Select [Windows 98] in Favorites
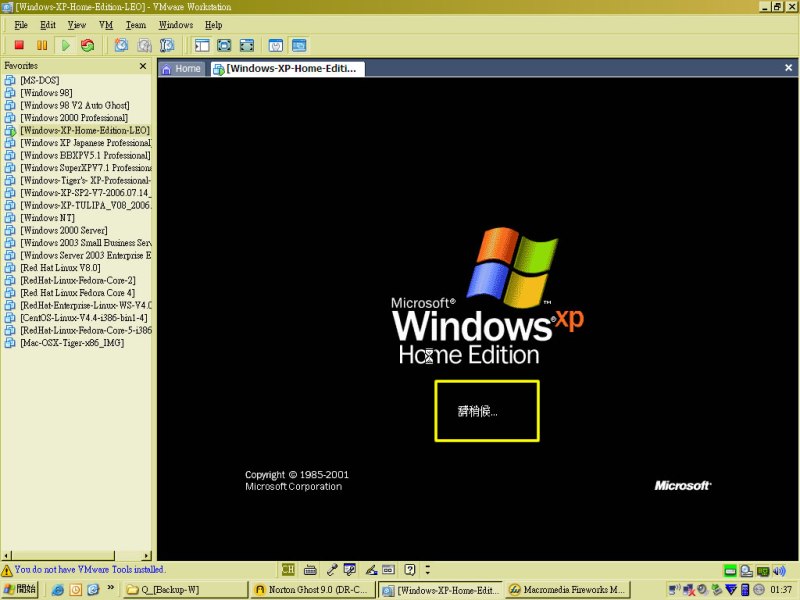Image resolution: width=800 pixels, height=600 pixels. [x=46, y=92]
